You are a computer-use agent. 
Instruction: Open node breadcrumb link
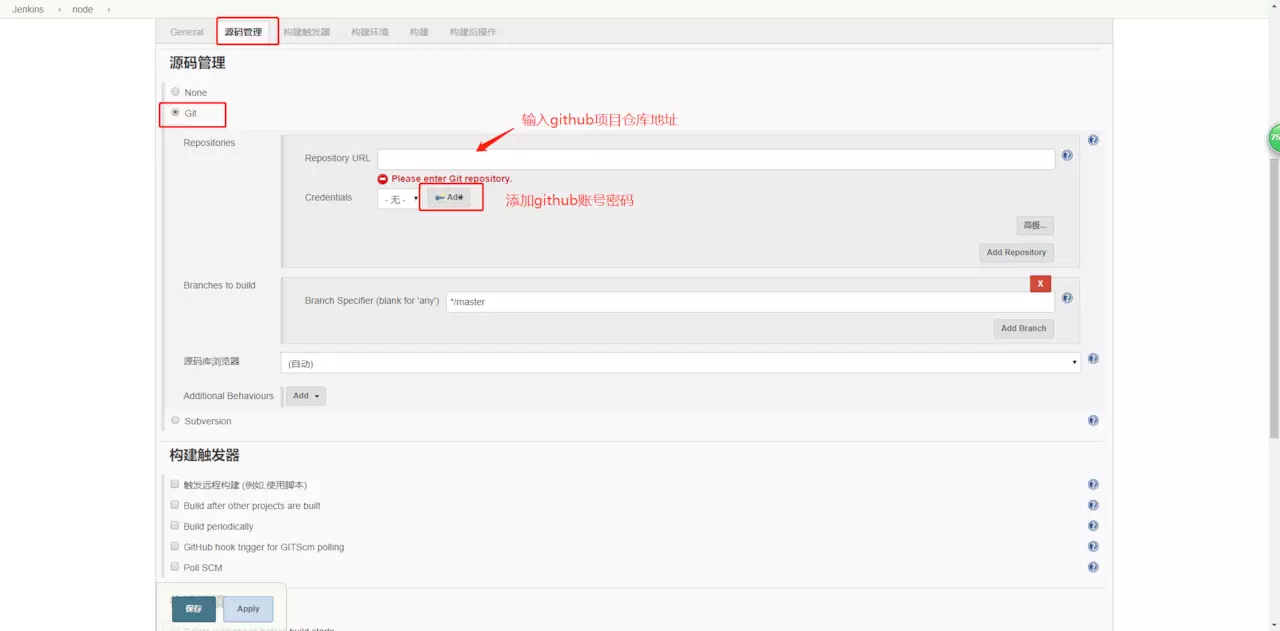coord(82,9)
